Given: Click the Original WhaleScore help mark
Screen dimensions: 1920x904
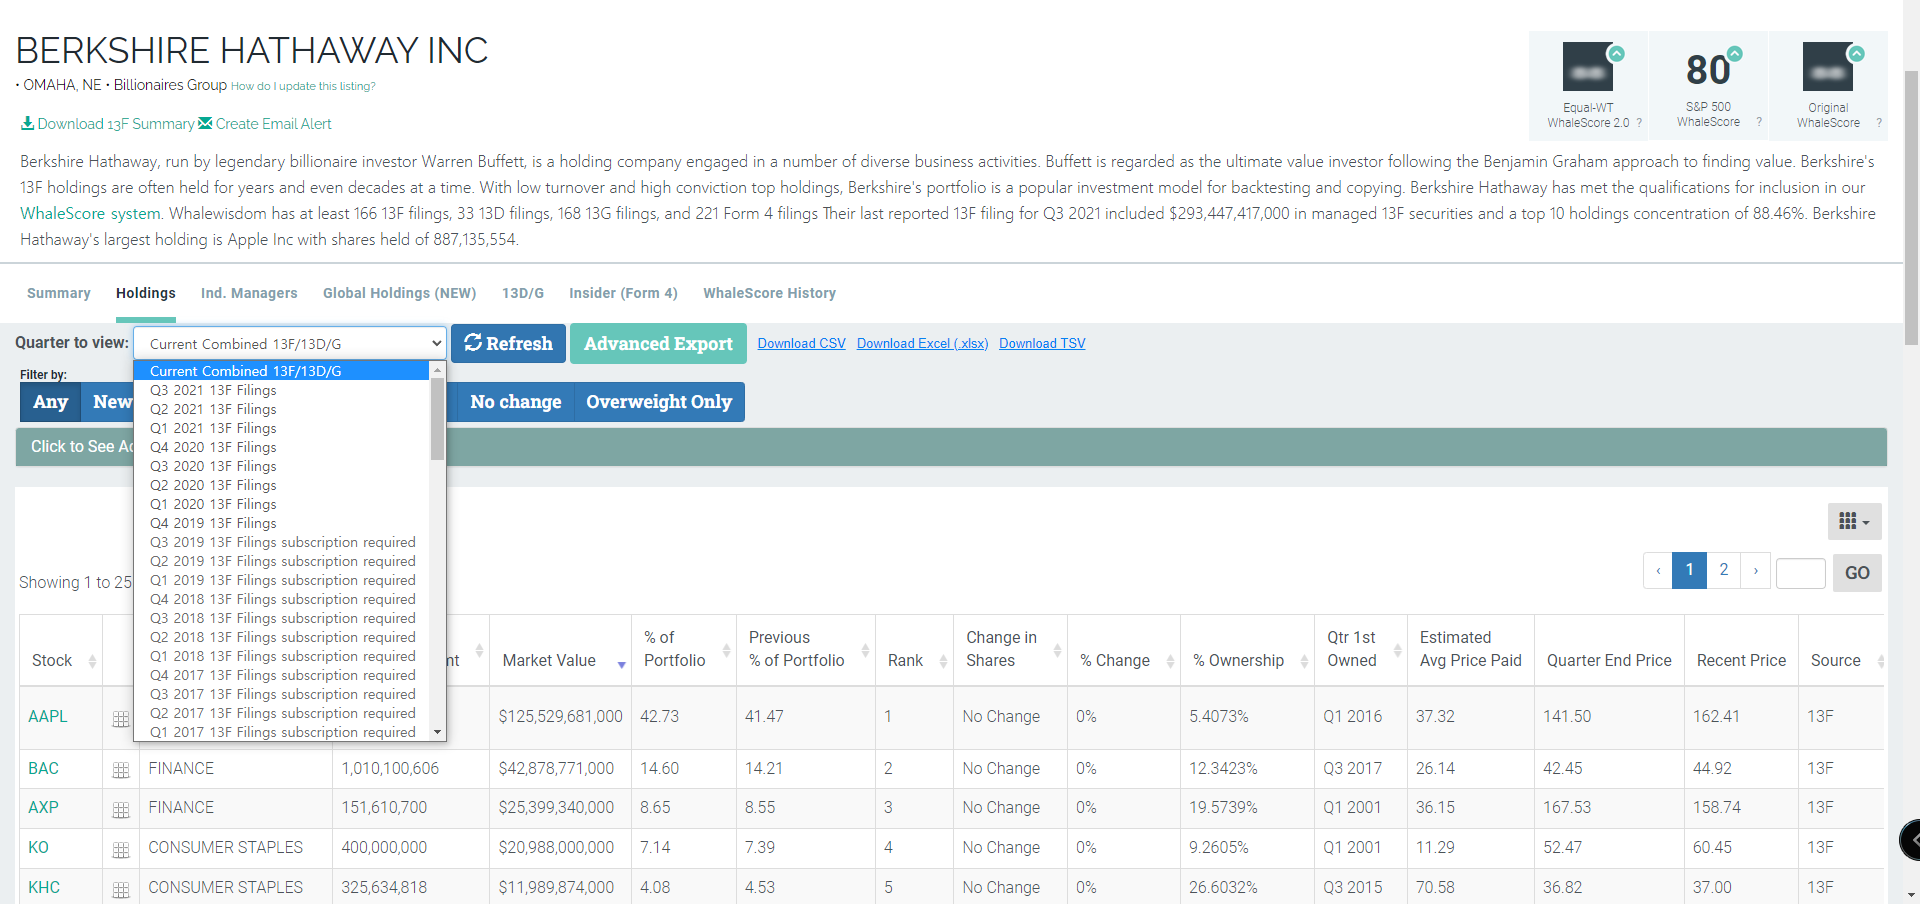Looking at the screenshot, I should point(1879,123).
